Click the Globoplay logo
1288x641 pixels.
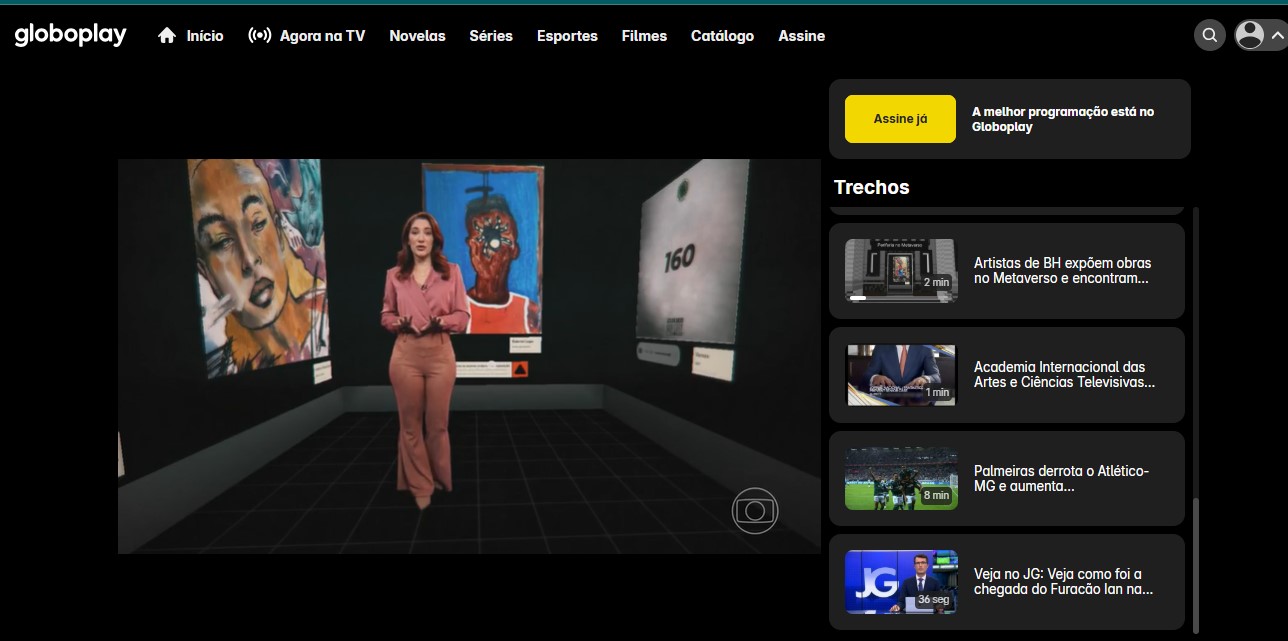[70, 35]
